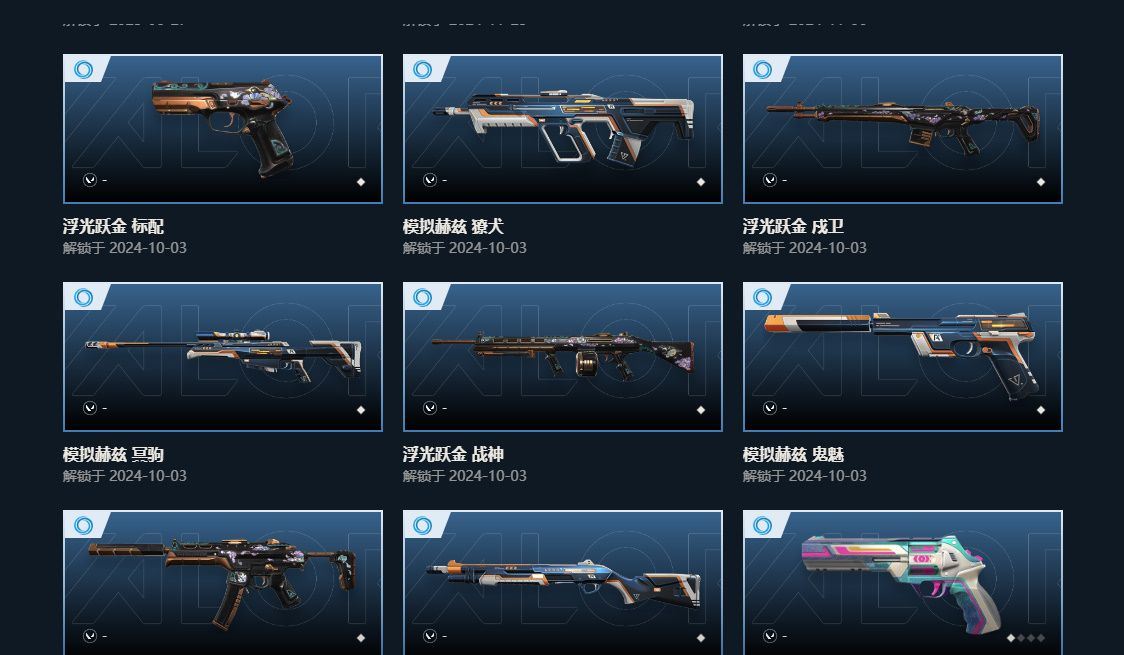Viewport: 1124px width, 655px height.
Task: Click the 浮光跃金 战神 title text
Action: [453, 454]
